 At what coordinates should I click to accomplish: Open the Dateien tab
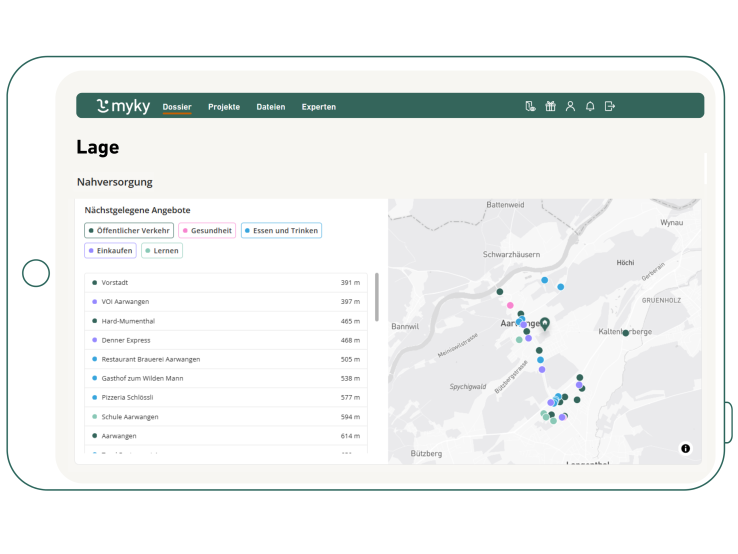tap(270, 107)
